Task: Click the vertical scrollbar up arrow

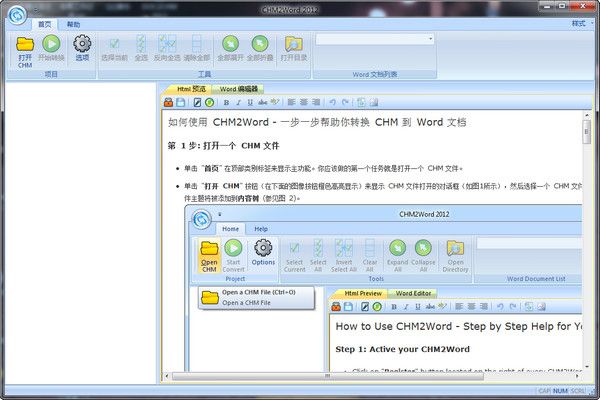Action: [x=586, y=114]
